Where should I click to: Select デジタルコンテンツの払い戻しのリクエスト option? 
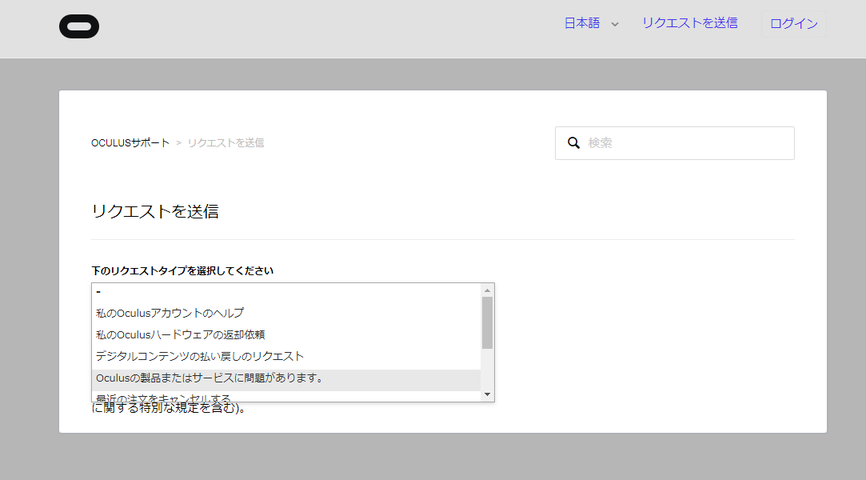click(x=286, y=356)
